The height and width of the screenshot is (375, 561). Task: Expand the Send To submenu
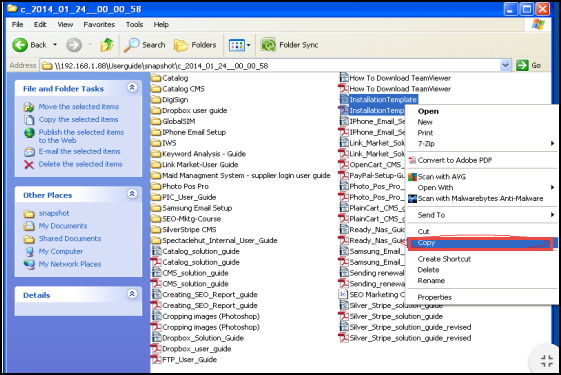(552, 215)
